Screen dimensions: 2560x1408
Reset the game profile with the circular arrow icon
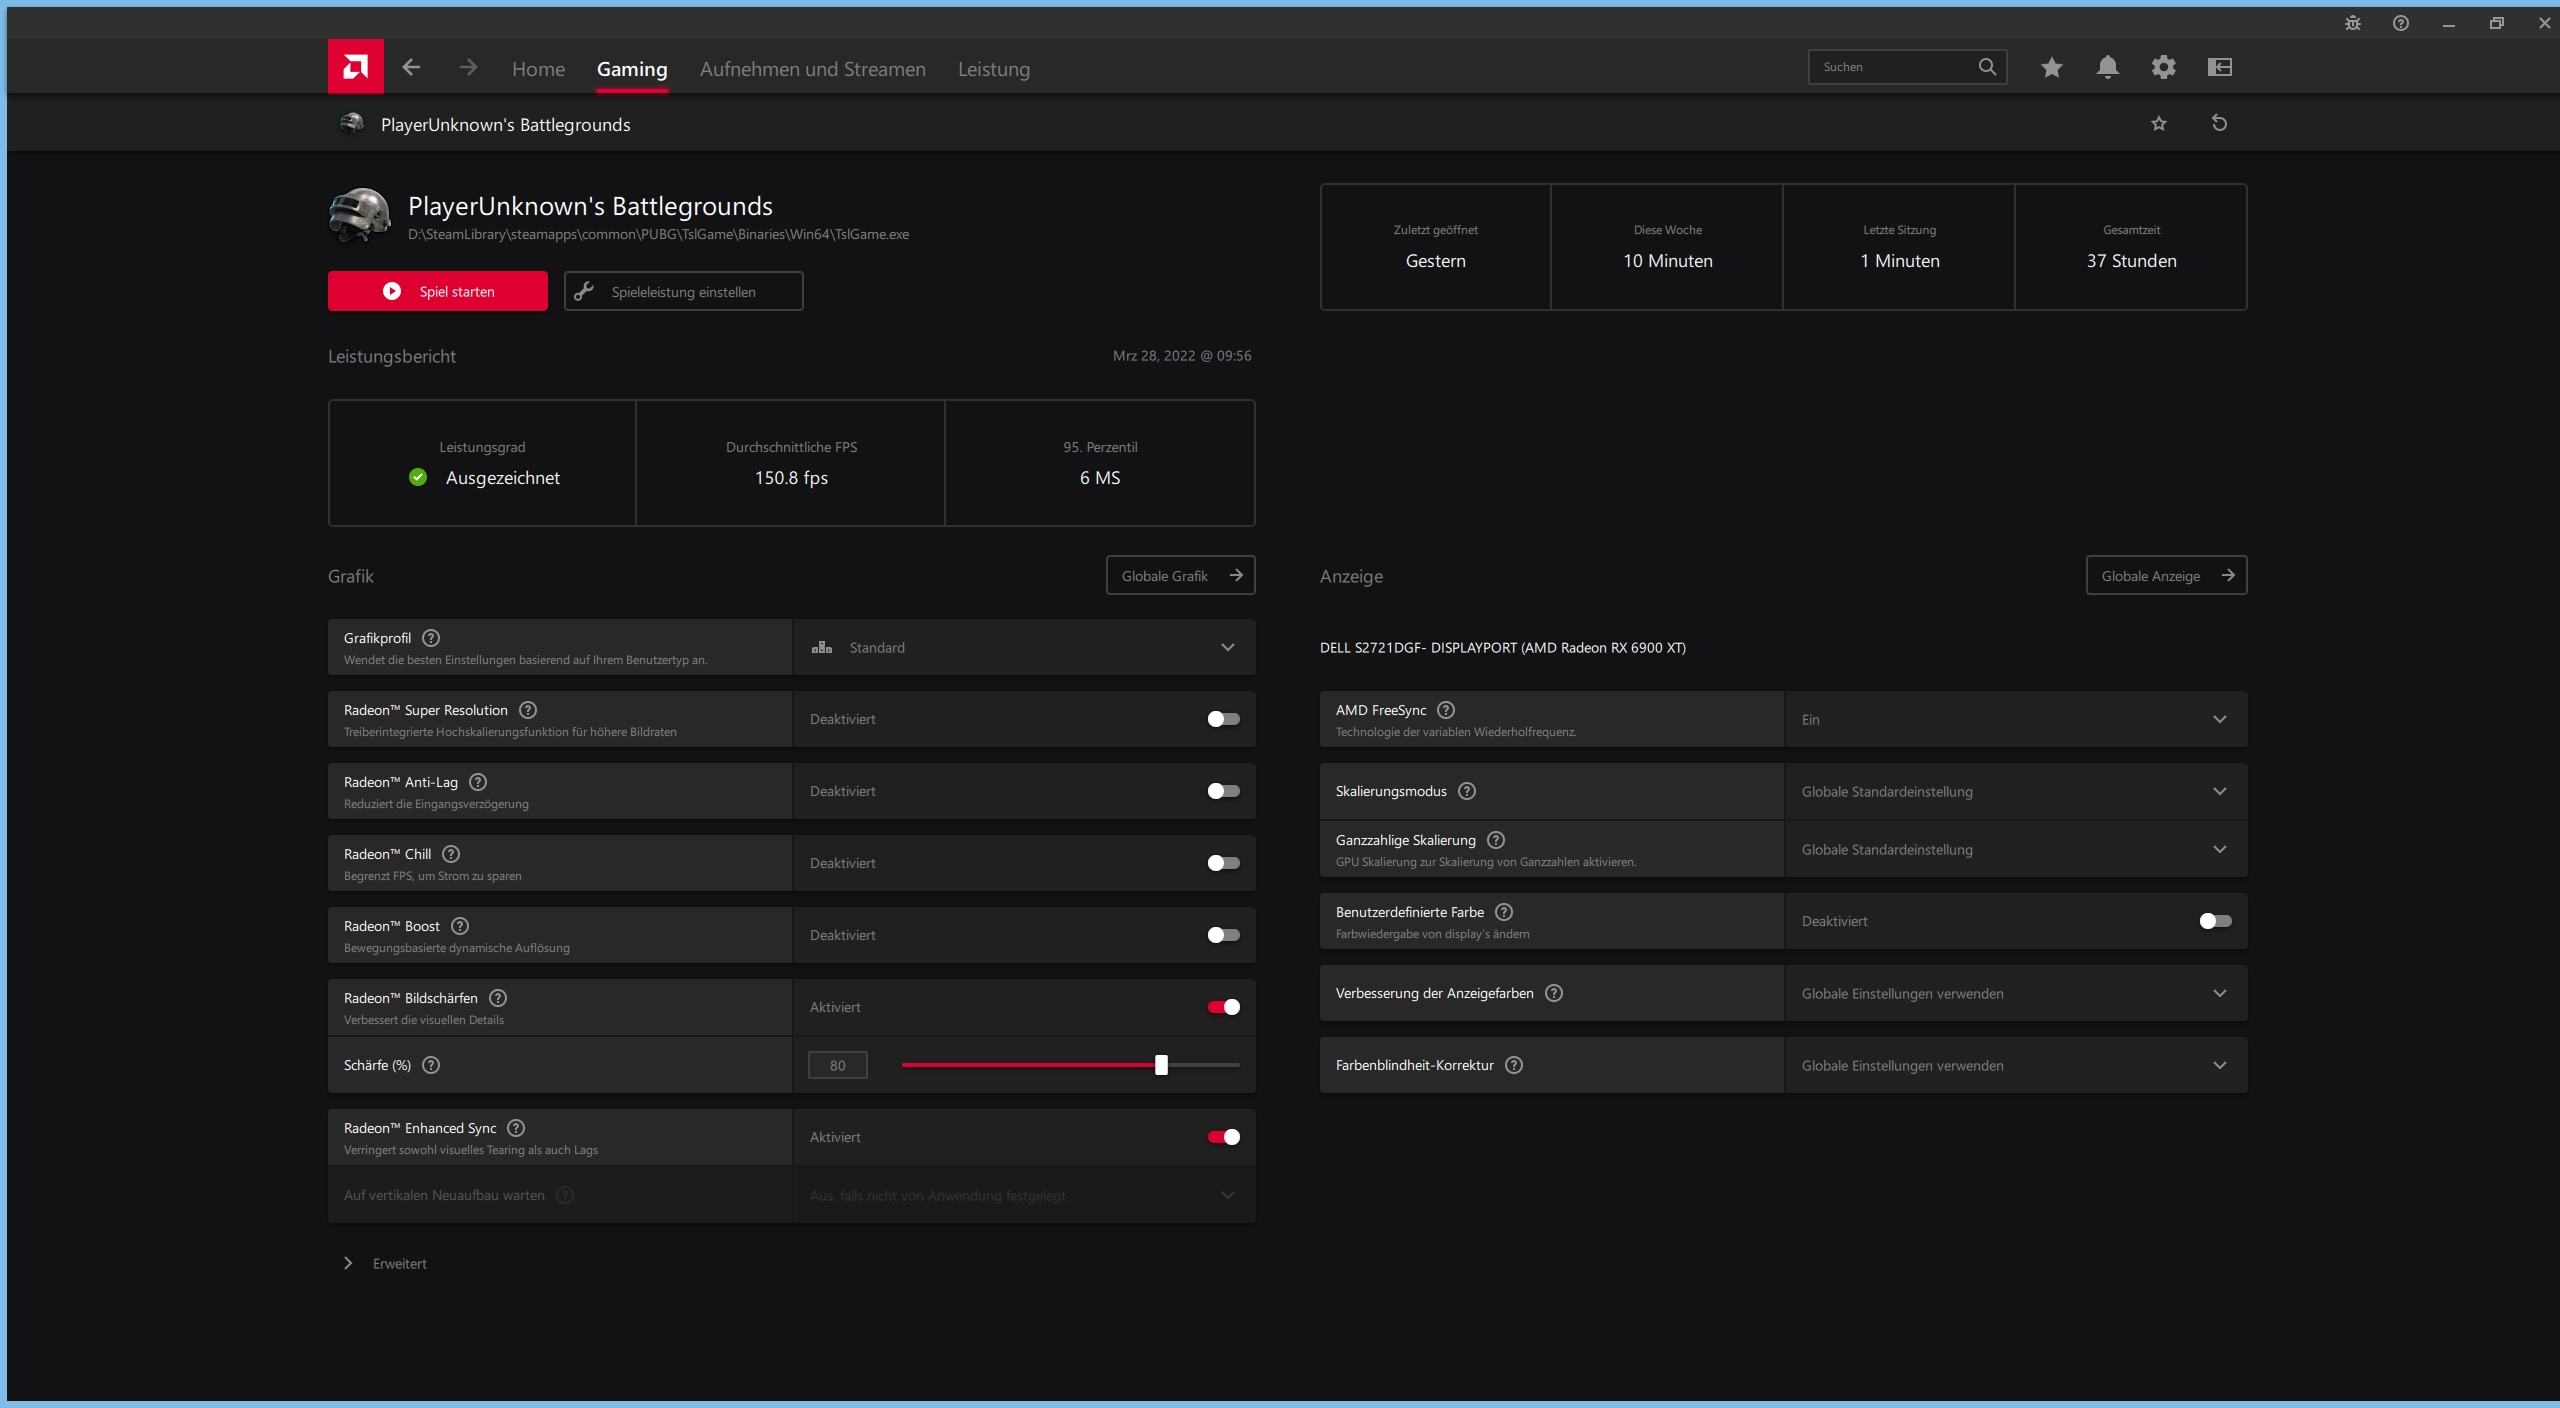click(2219, 123)
